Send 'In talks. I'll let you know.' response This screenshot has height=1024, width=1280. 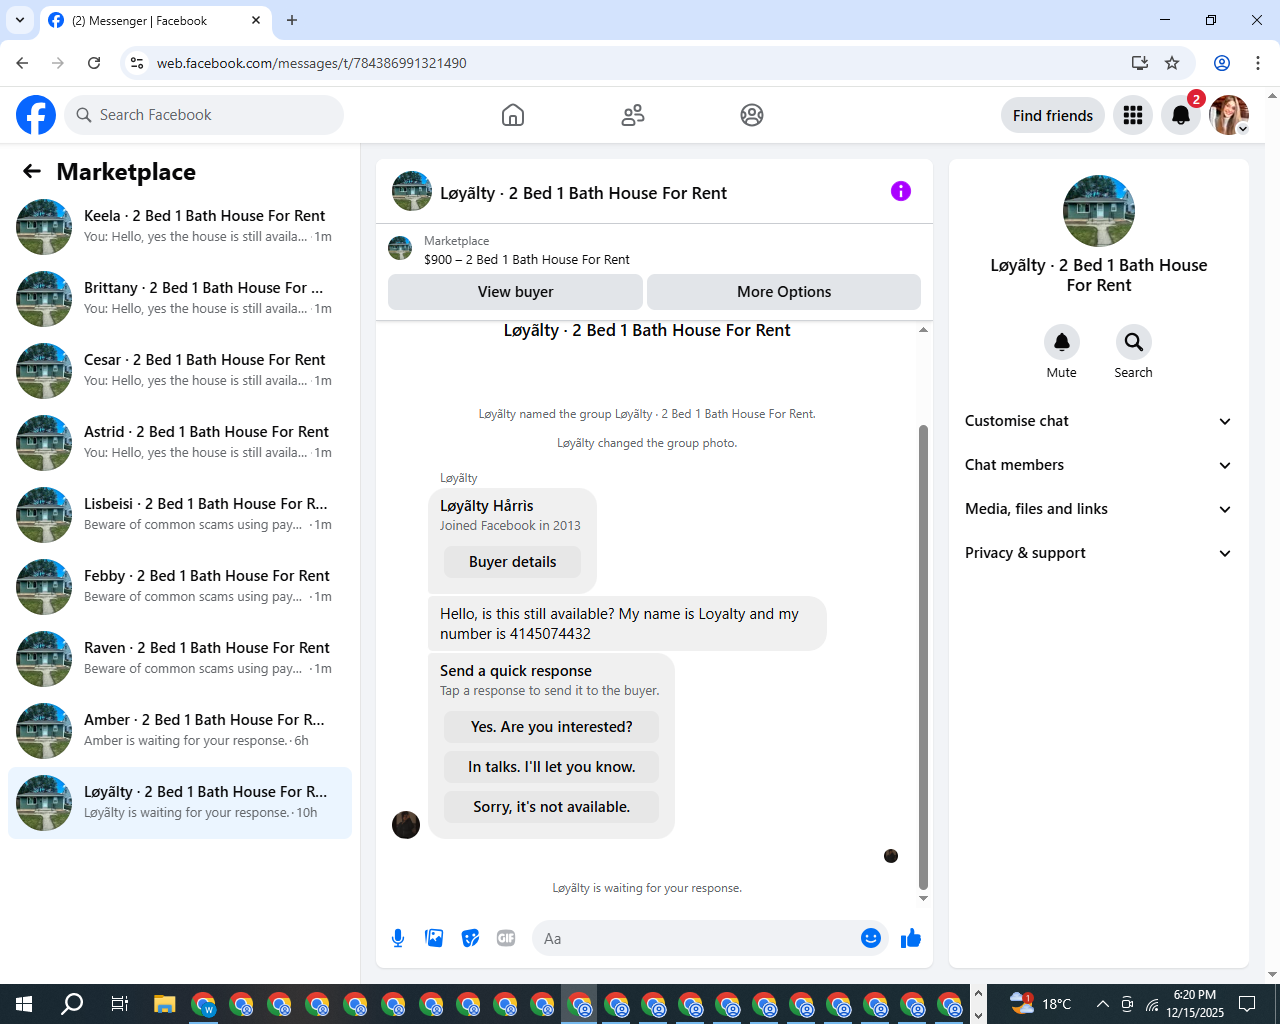552,767
